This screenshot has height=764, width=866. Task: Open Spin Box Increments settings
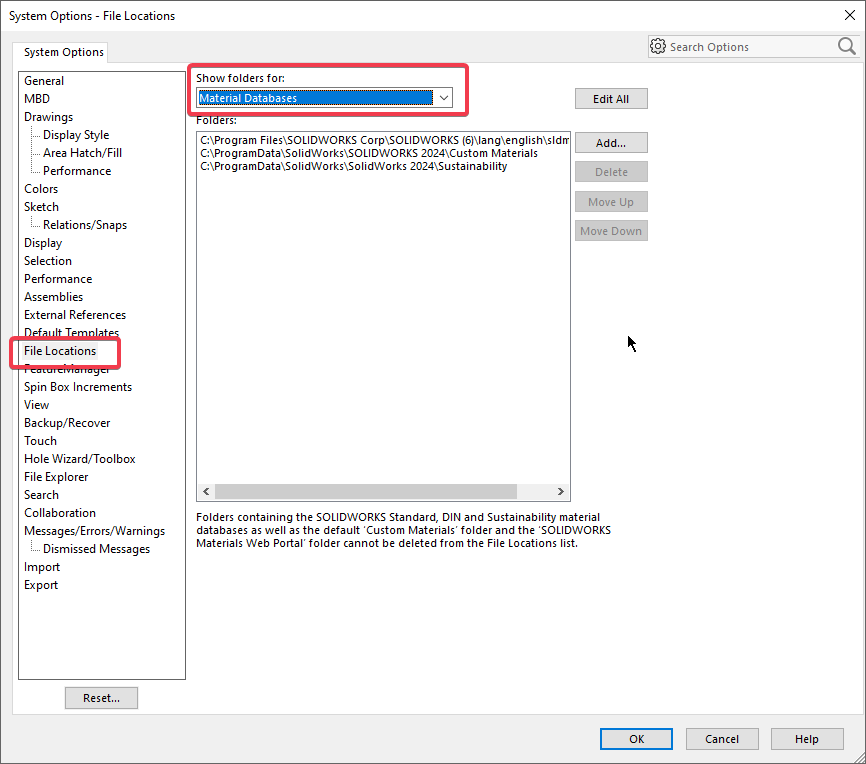[78, 387]
